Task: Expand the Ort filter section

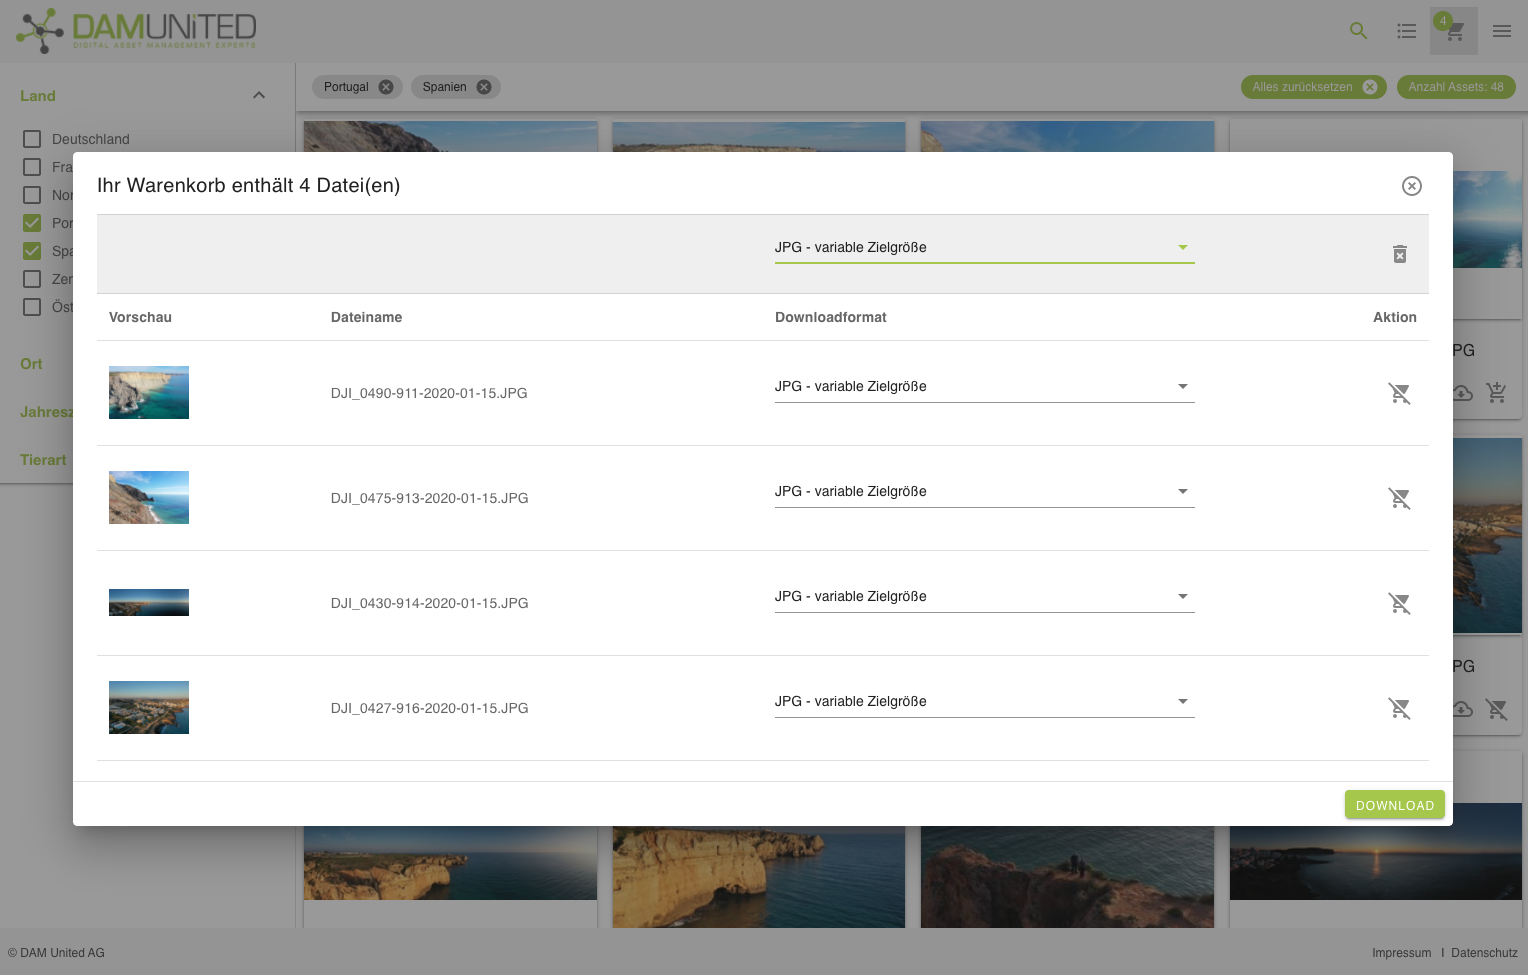Action: click(x=31, y=364)
